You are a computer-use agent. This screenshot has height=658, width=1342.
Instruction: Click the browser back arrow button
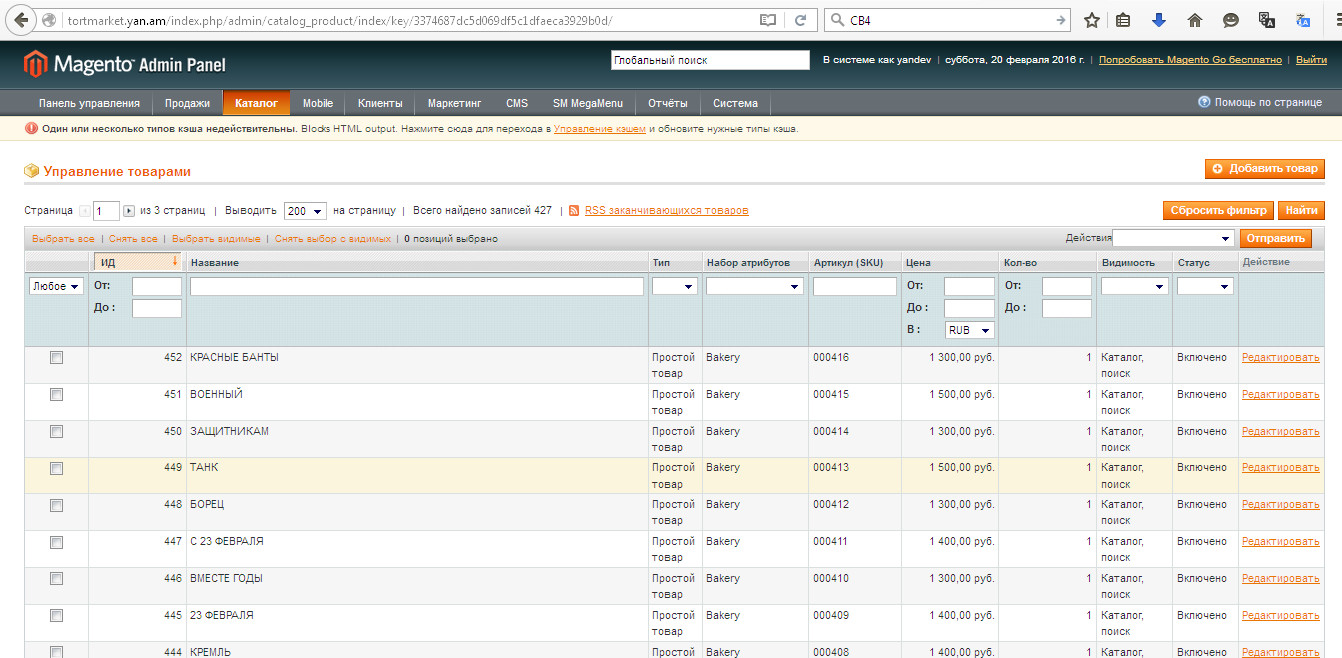pyautogui.click(x=21, y=20)
